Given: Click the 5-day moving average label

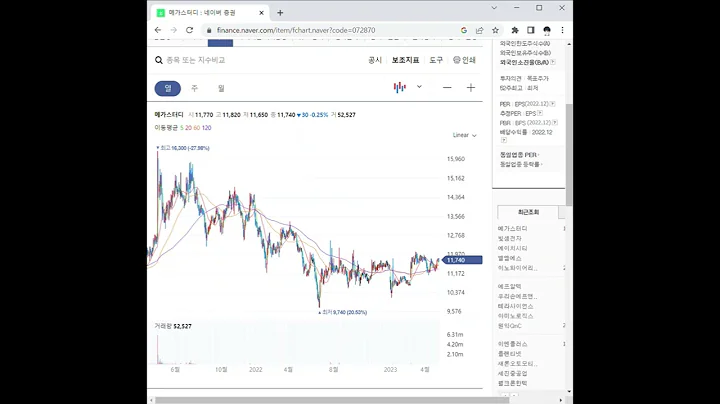Looking at the screenshot, I should tap(182, 128).
